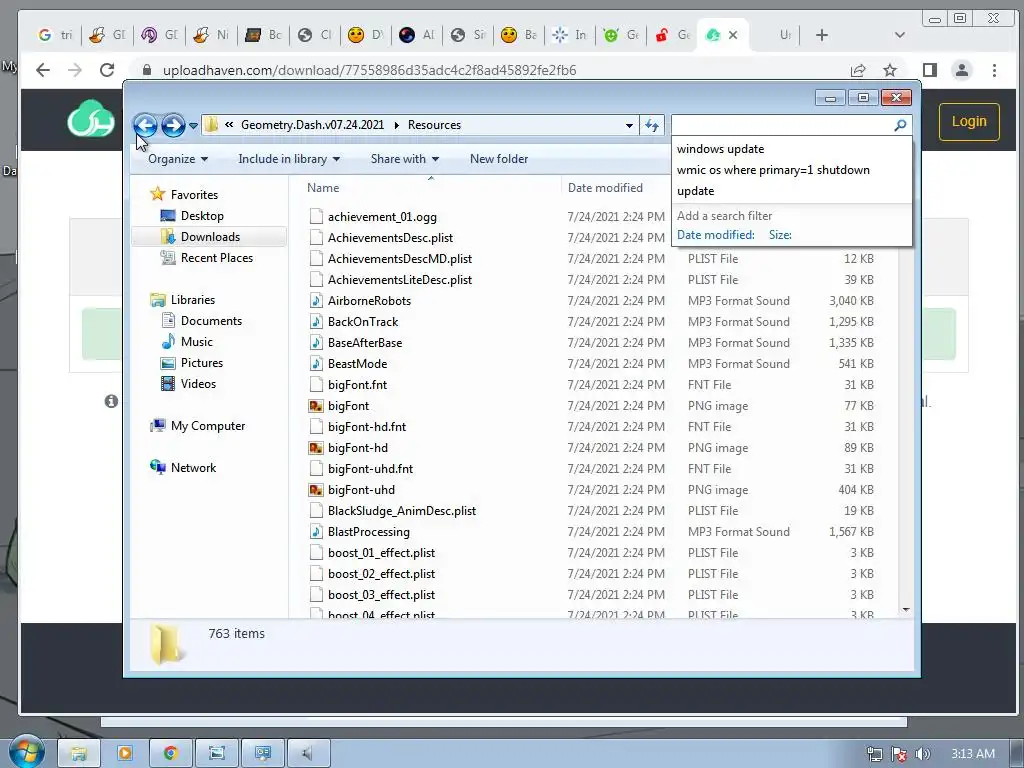Select the bigFont-hd PNG image icon
This screenshot has height=768, width=1024.
pyautogui.click(x=316, y=447)
